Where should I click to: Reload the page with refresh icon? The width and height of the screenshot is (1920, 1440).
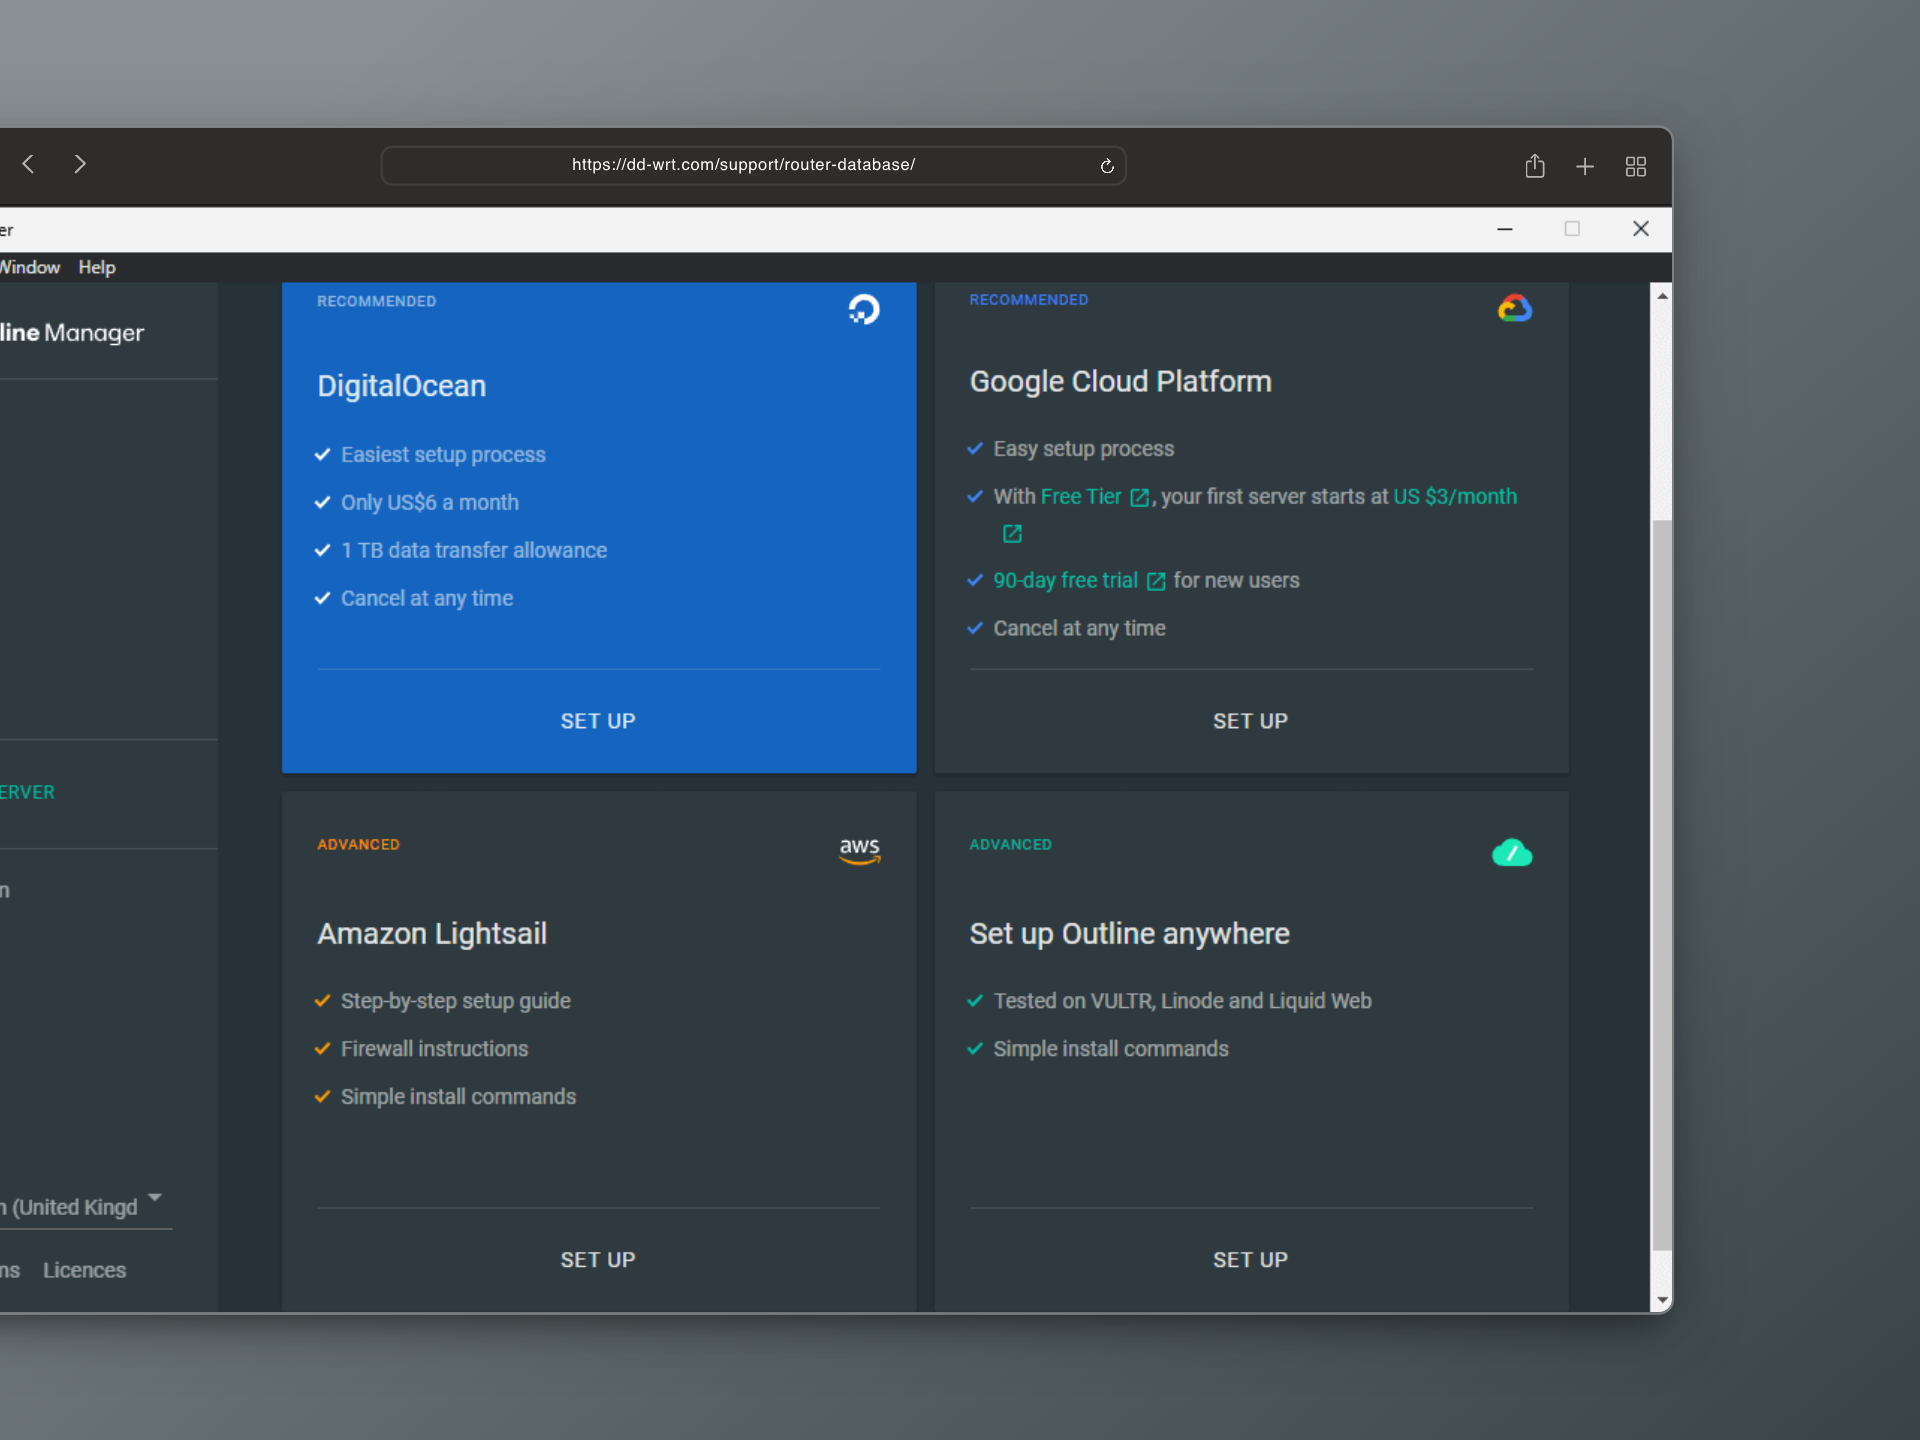[x=1107, y=166]
